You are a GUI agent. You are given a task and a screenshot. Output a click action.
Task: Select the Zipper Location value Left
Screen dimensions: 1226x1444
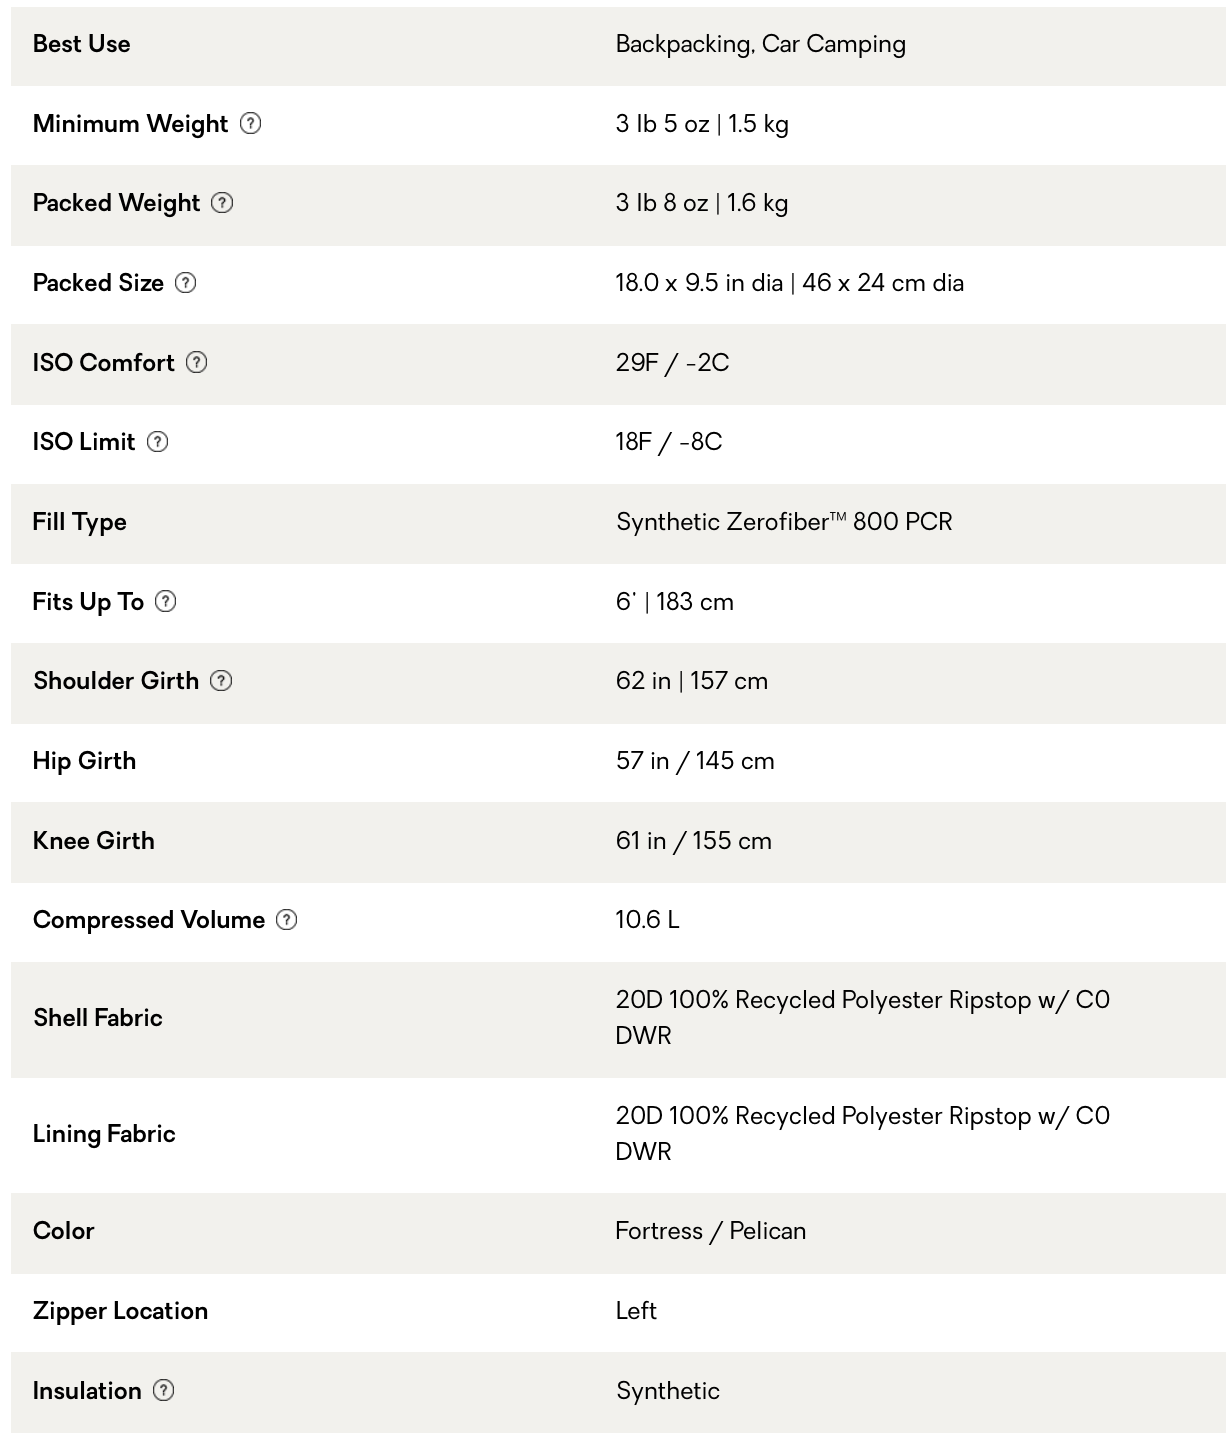point(636,1311)
